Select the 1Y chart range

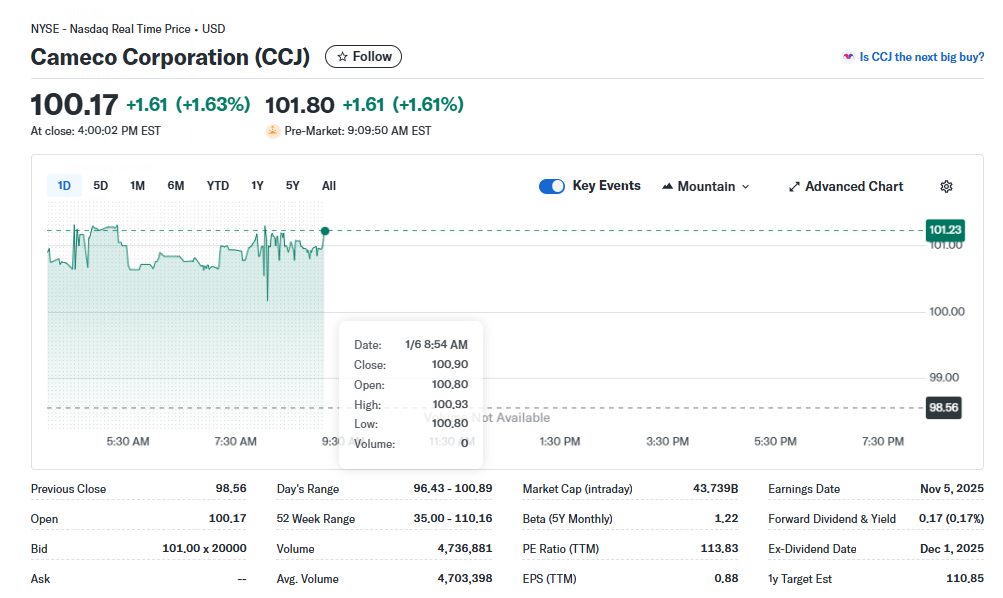(x=258, y=186)
